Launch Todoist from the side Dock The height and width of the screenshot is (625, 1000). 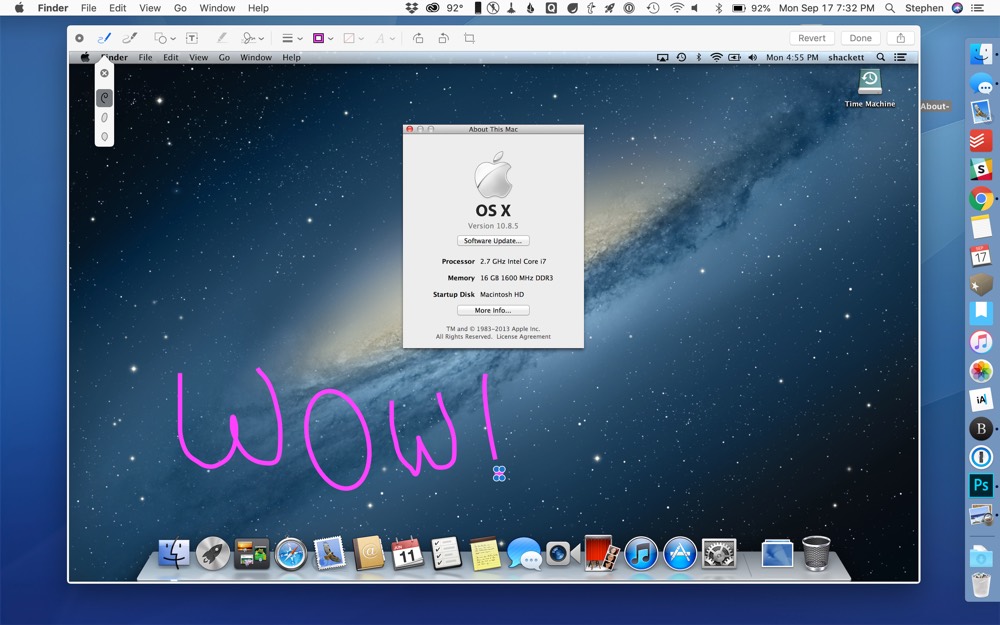click(981, 140)
